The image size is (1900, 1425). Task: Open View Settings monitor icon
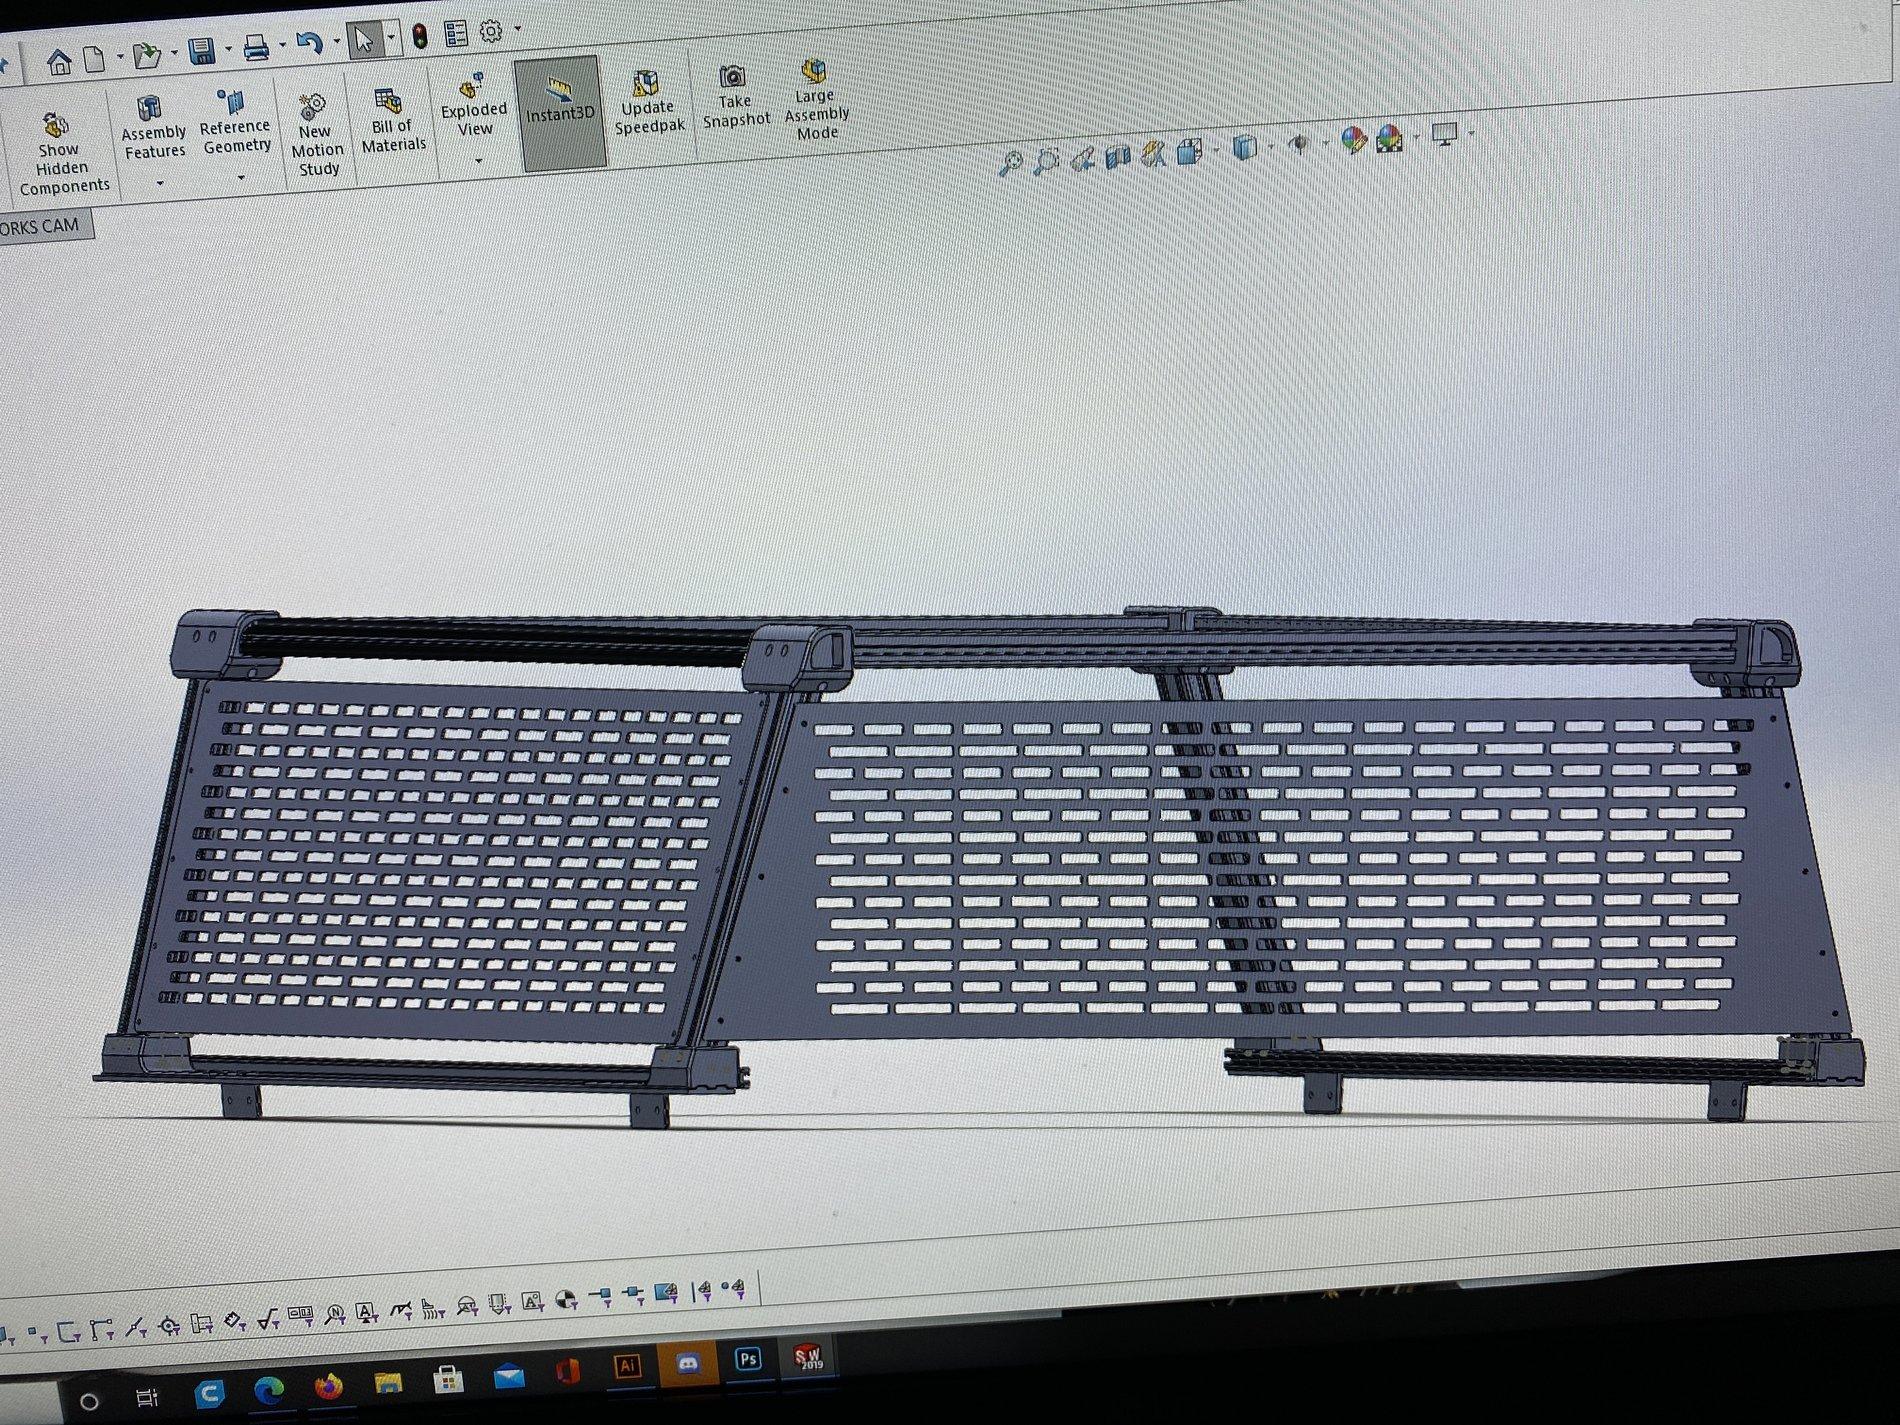(1444, 133)
